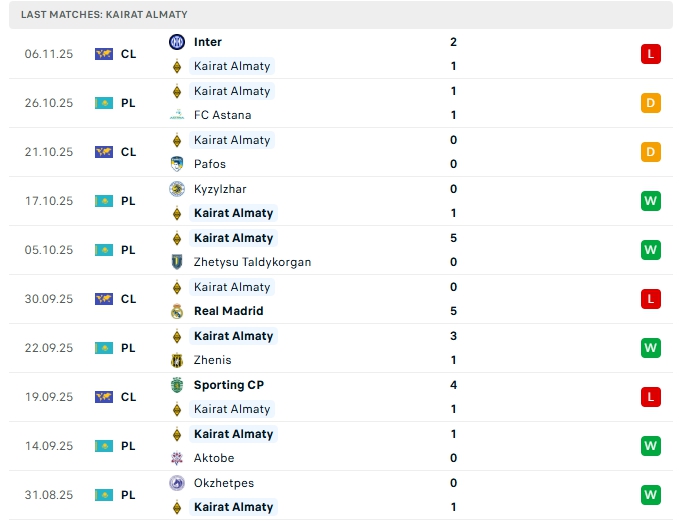The width and height of the screenshot is (682, 521).
Task: Click the Inter club crest icon
Action: [177, 42]
